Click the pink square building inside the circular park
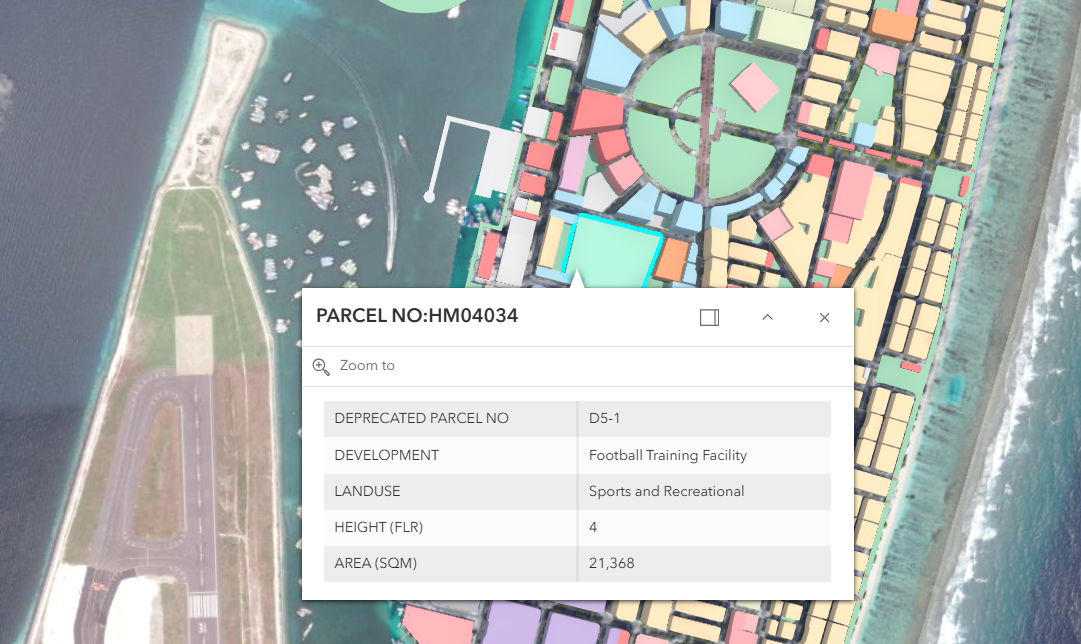 click(755, 86)
